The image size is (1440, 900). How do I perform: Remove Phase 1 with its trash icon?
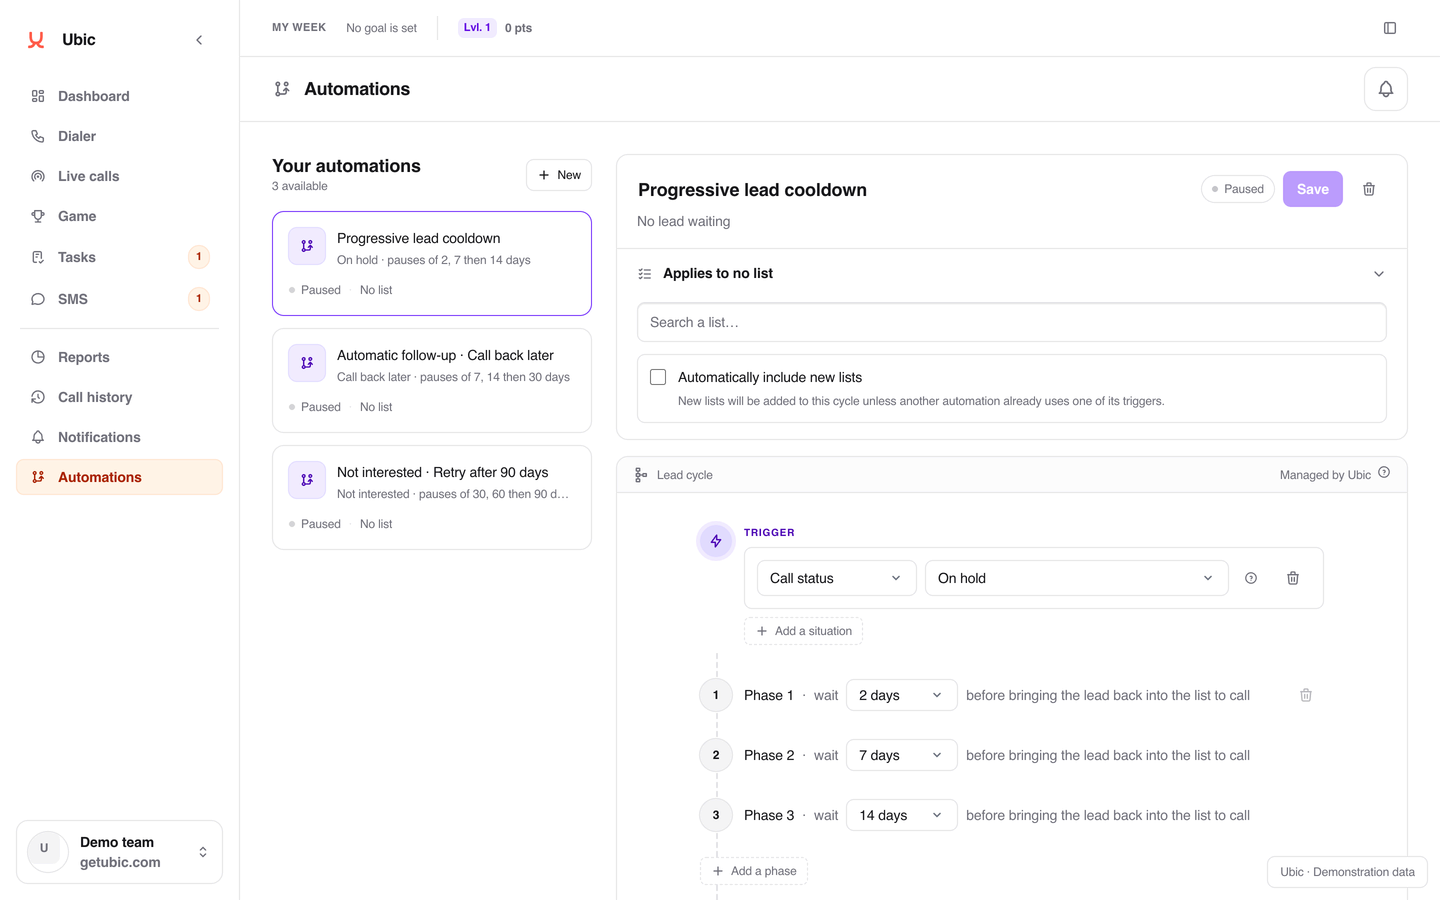[1306, 695]
